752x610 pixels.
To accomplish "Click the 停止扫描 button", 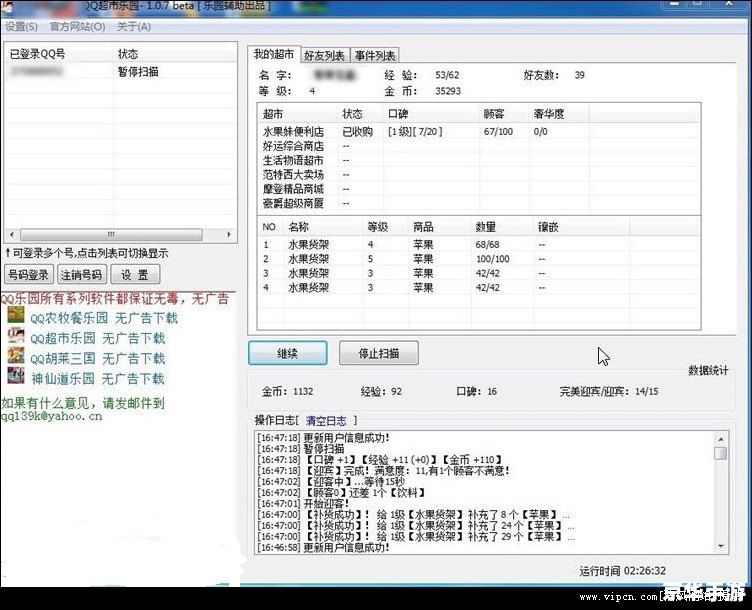I will [x=379, y=353].
